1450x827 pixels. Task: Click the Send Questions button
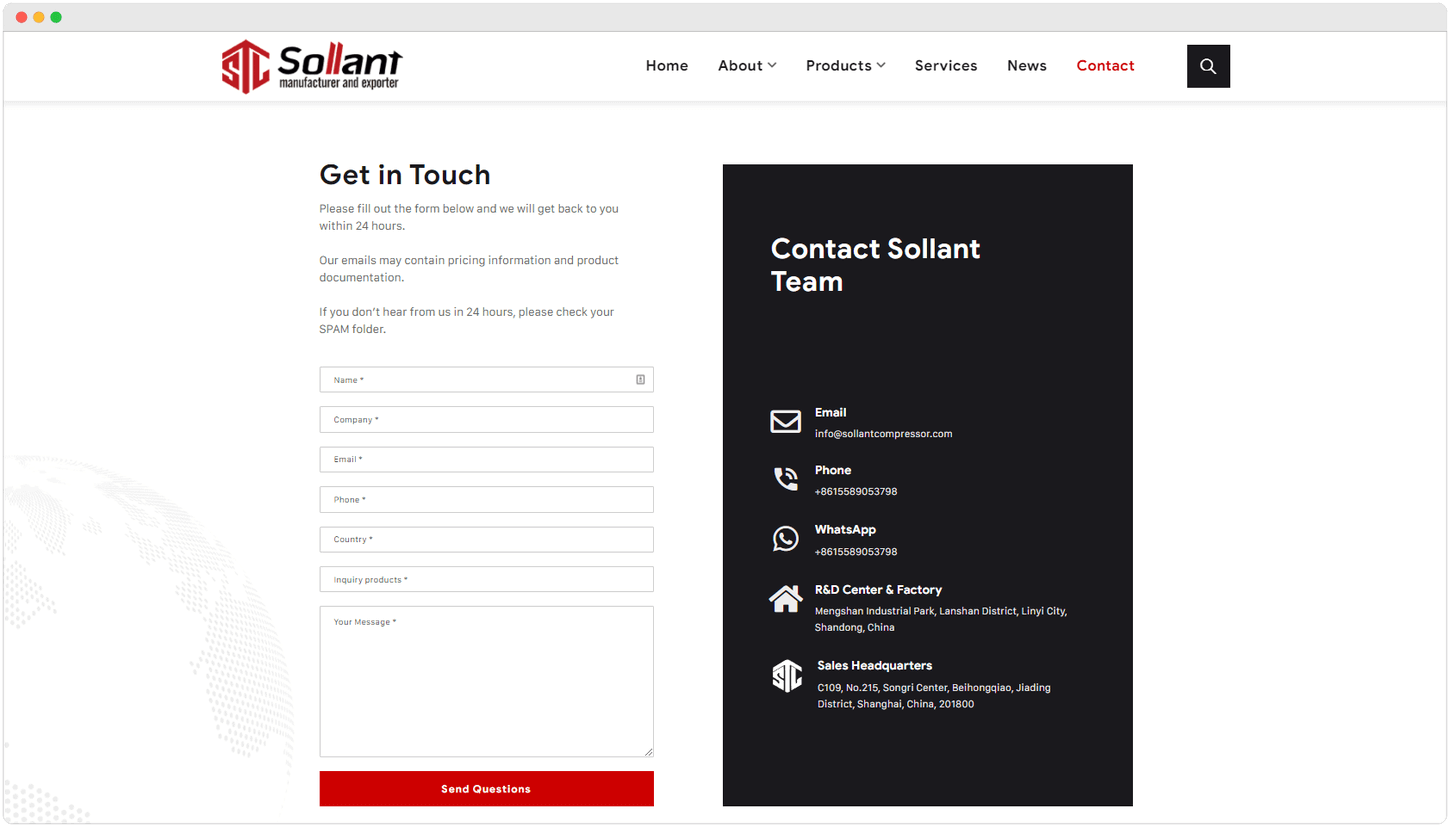tap(486, 789)
